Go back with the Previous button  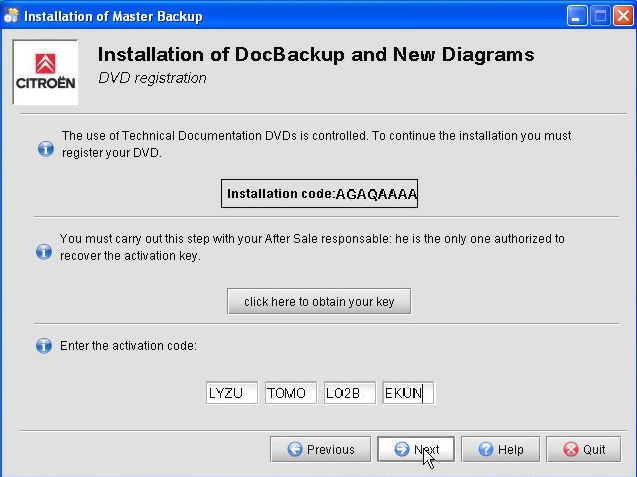pos(320,450)
